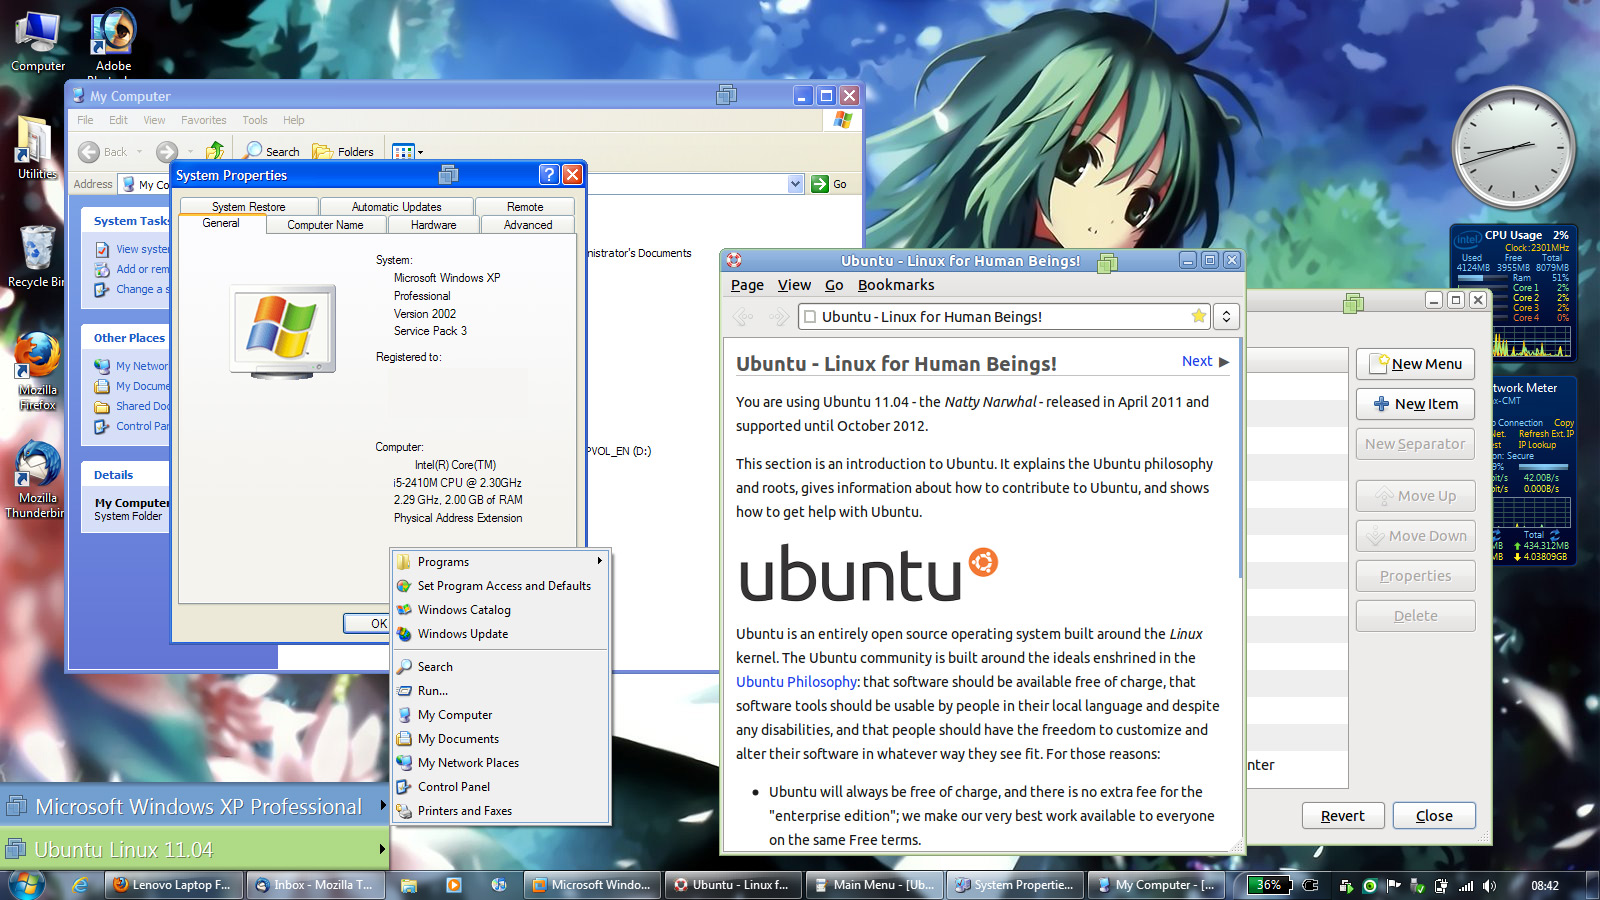1600x900 pixels.
Task: Open Printers and Faxes from the XP menu
Action: 500,811
